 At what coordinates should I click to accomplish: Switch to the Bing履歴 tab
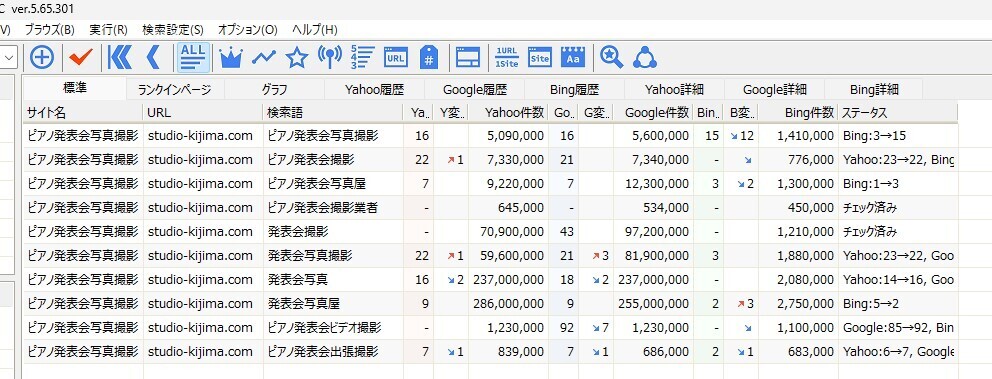pos(574,90)
